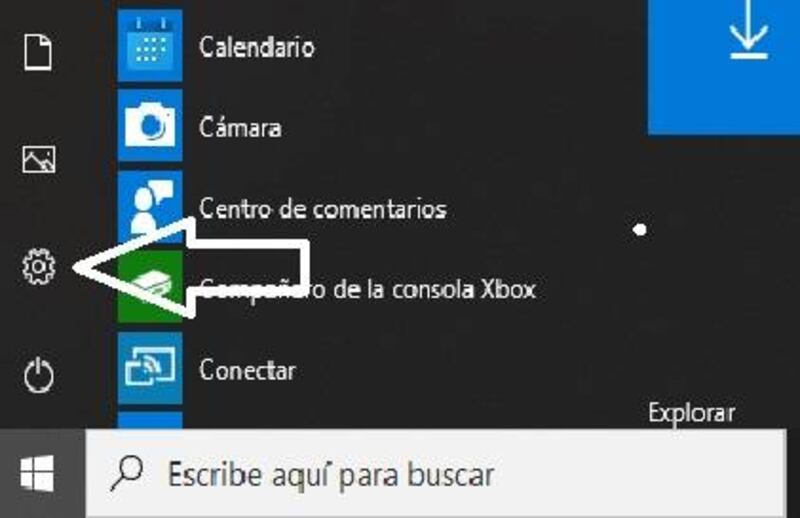
Task: Click the Power button icon
Action: click(39, 375)
